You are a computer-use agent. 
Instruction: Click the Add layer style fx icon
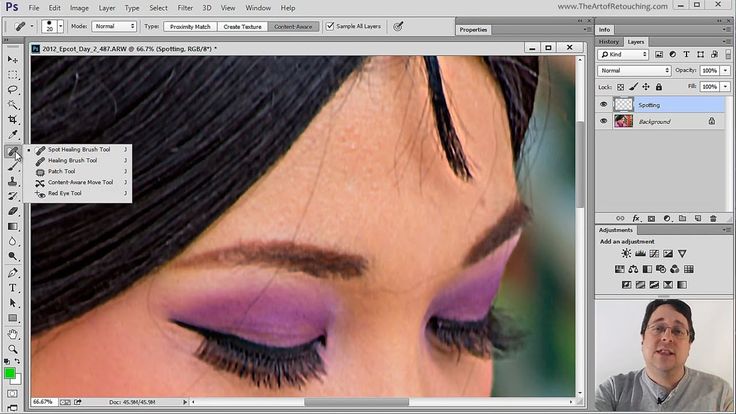636,218
